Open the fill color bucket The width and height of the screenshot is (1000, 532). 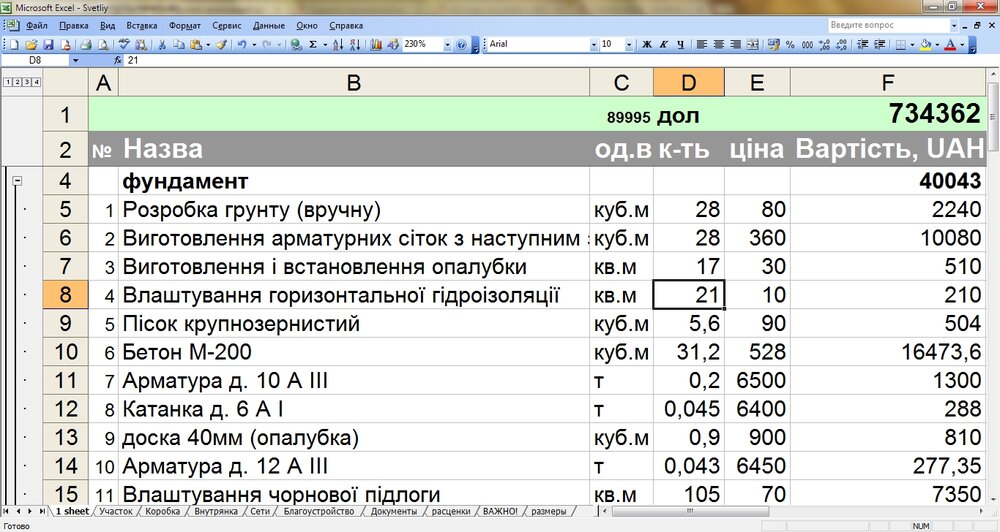click(x=925, y=45)
